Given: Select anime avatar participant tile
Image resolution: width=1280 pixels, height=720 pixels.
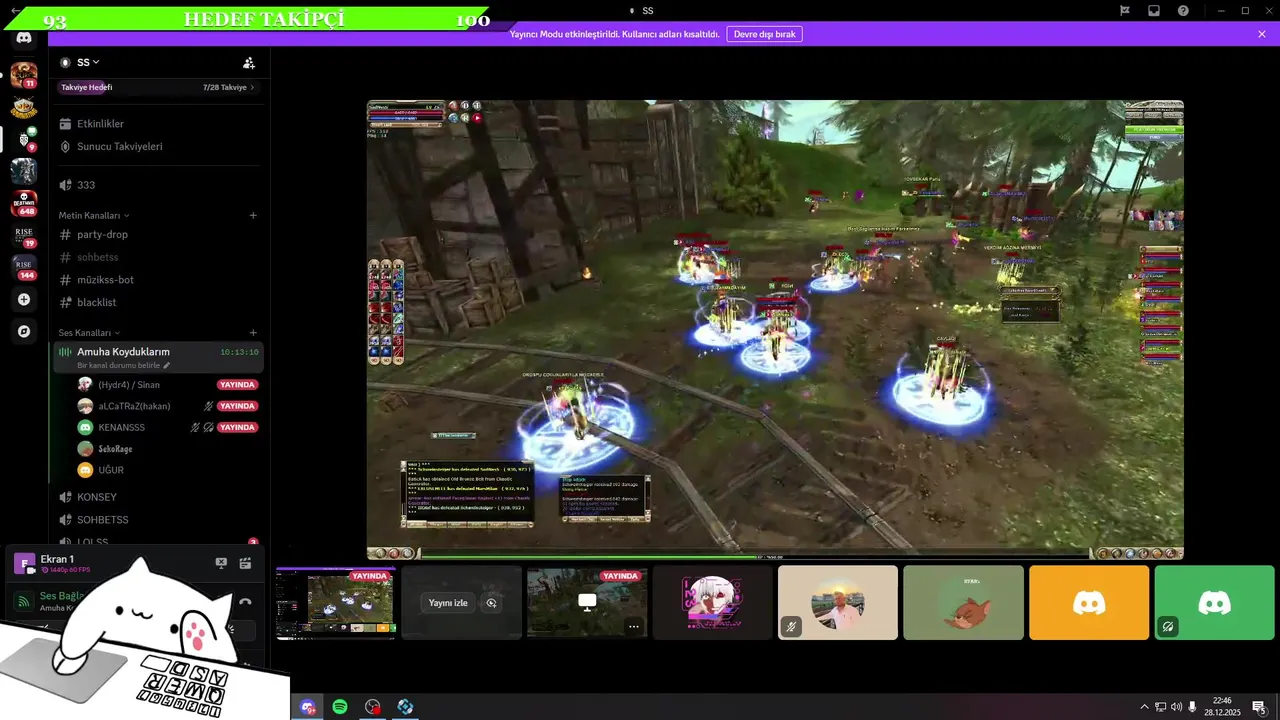Looking at the screenshot, I should tap(712, 603).
